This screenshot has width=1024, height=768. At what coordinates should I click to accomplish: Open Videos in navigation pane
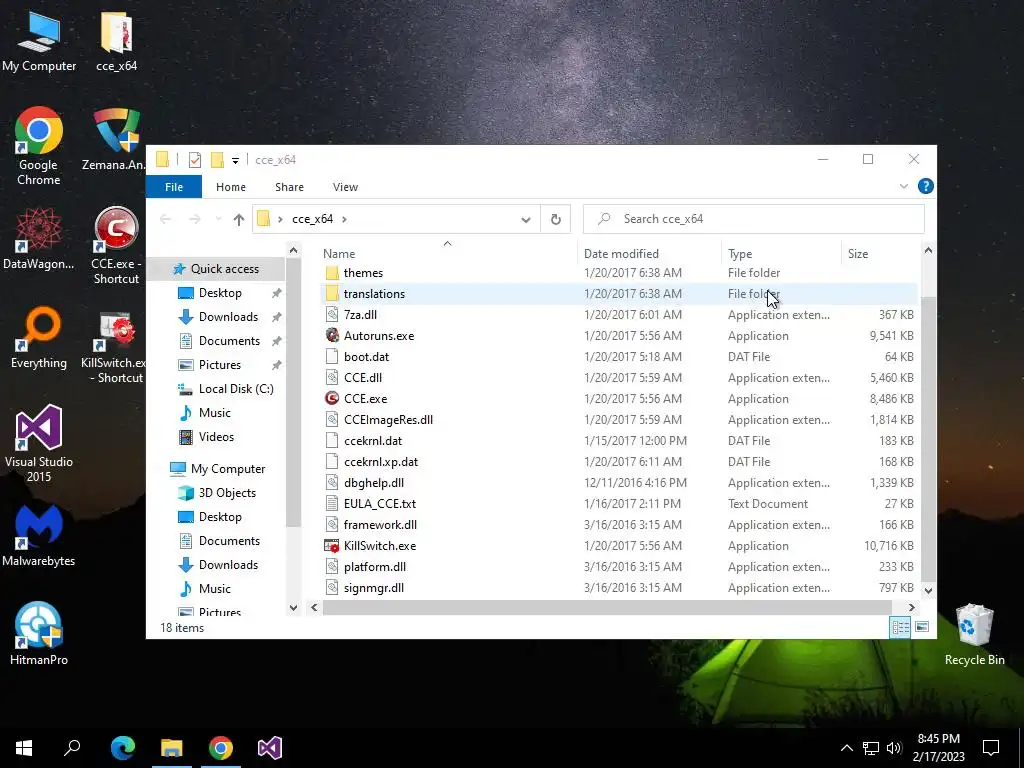(216, 436)
